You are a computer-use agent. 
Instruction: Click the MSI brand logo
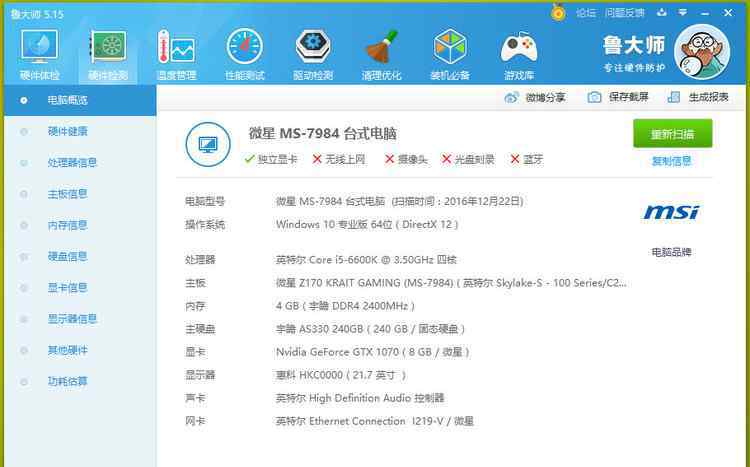(x=671, y=212)
